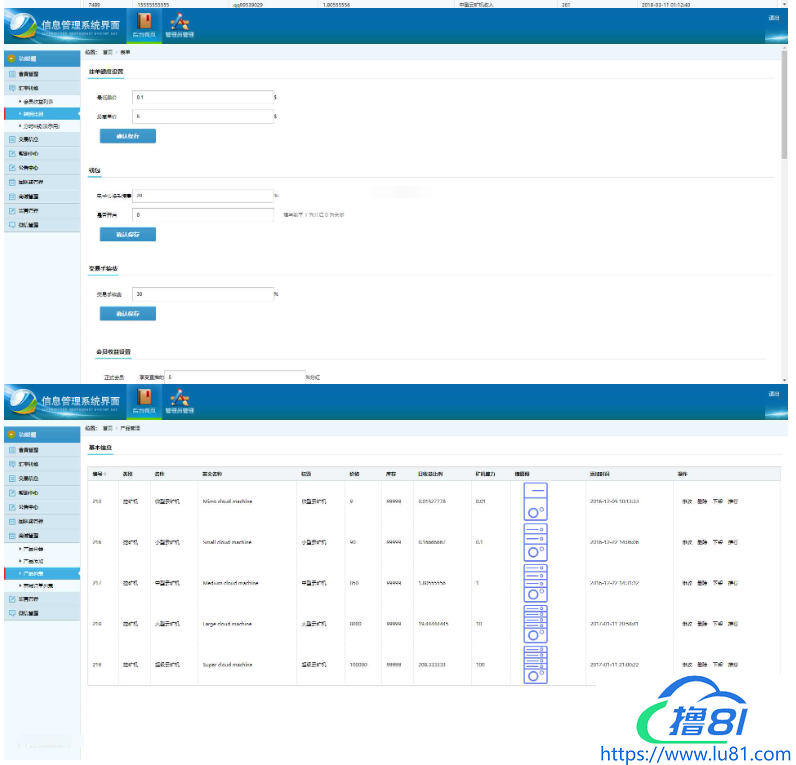Screen dimensions: 796x765
Task: Click the system globe logo in upper header
Action: 22,27
